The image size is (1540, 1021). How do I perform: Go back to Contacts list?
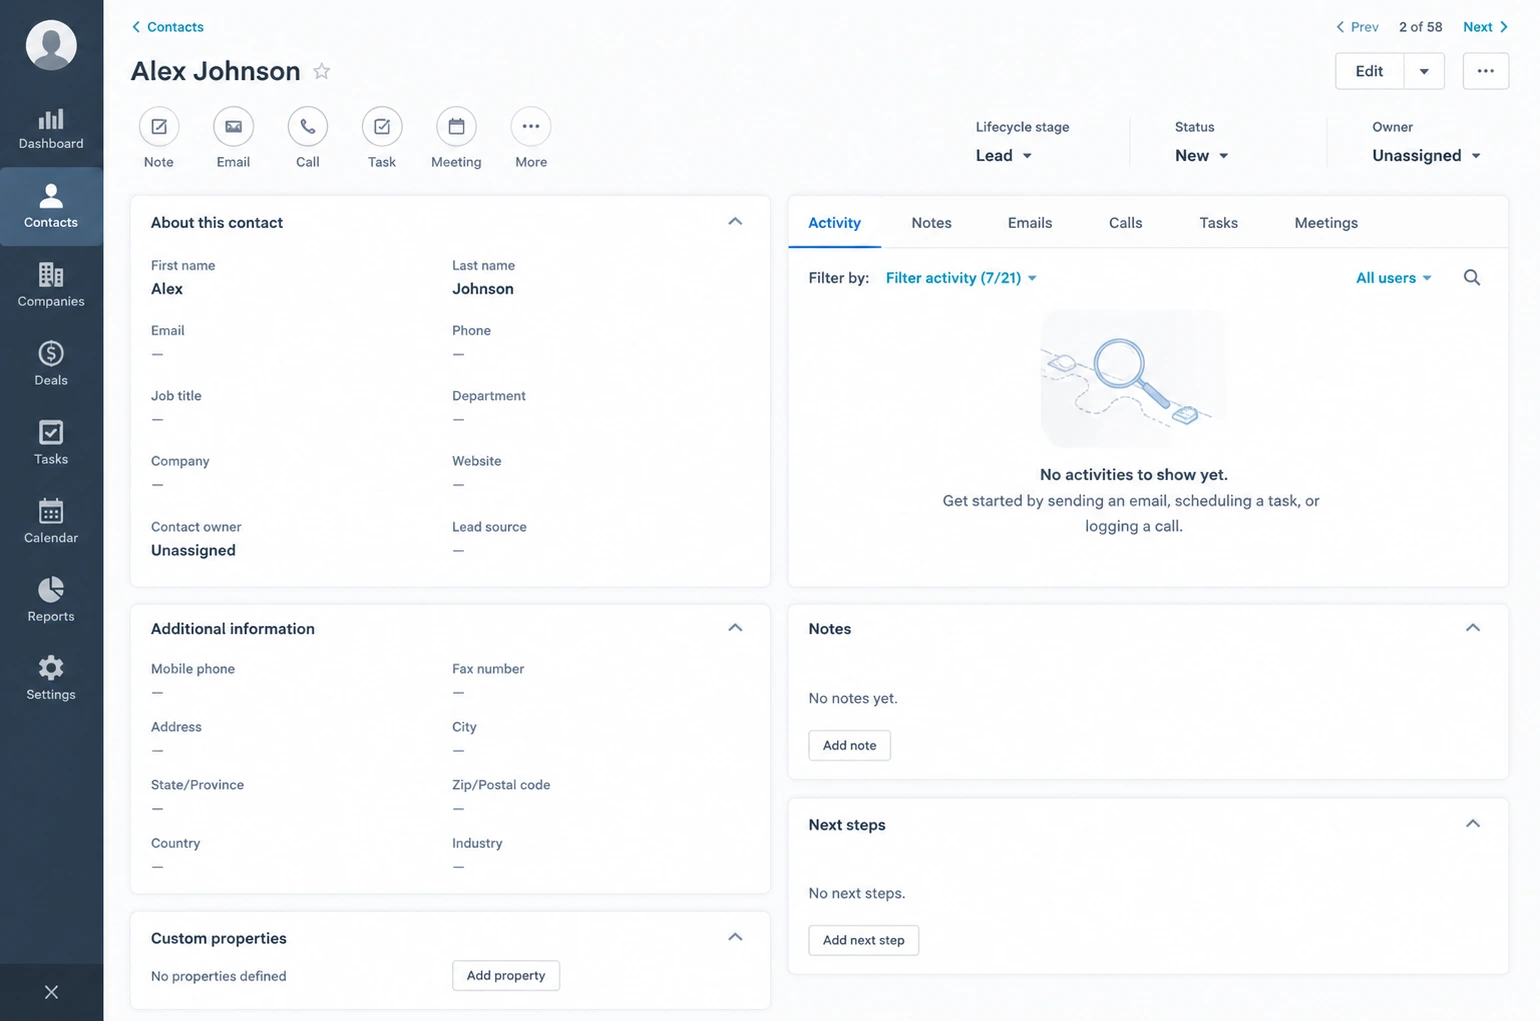click(167, 27)
